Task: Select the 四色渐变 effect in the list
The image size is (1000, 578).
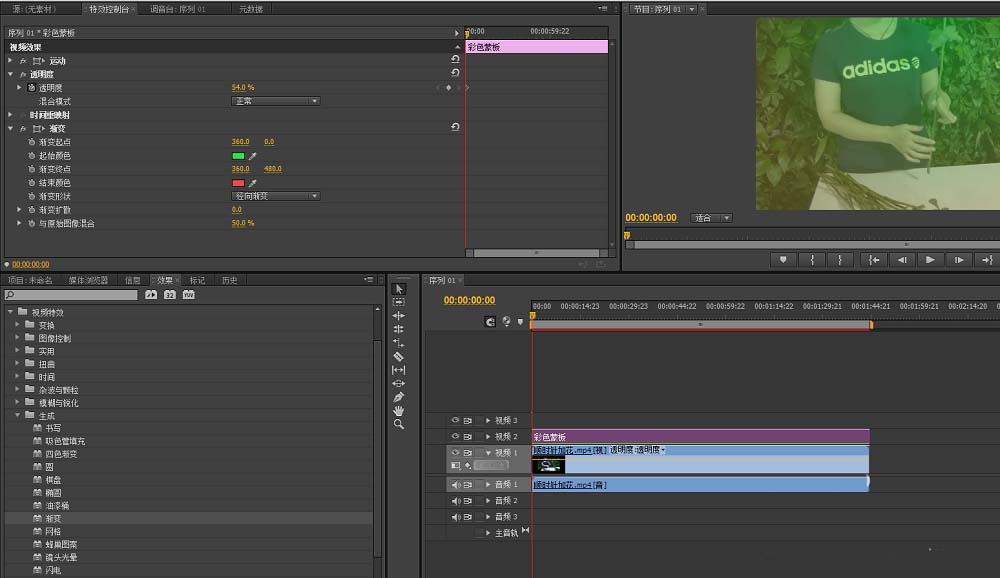Action: [61, 454]
